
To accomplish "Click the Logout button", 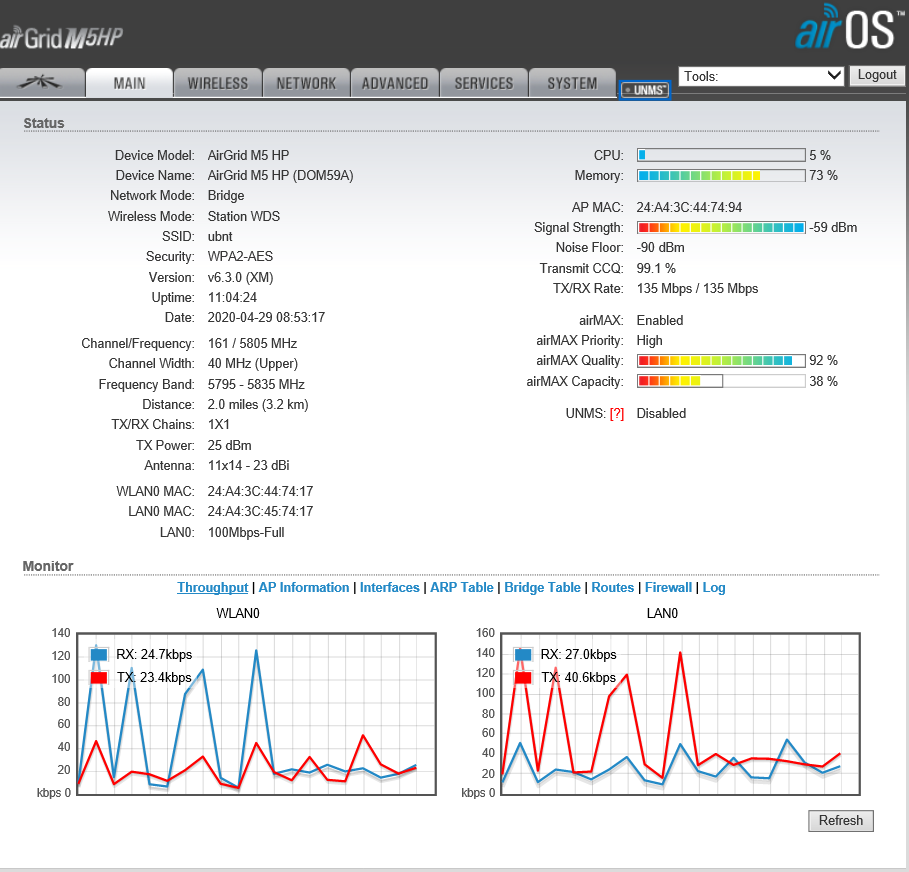I will pos(877,75).
